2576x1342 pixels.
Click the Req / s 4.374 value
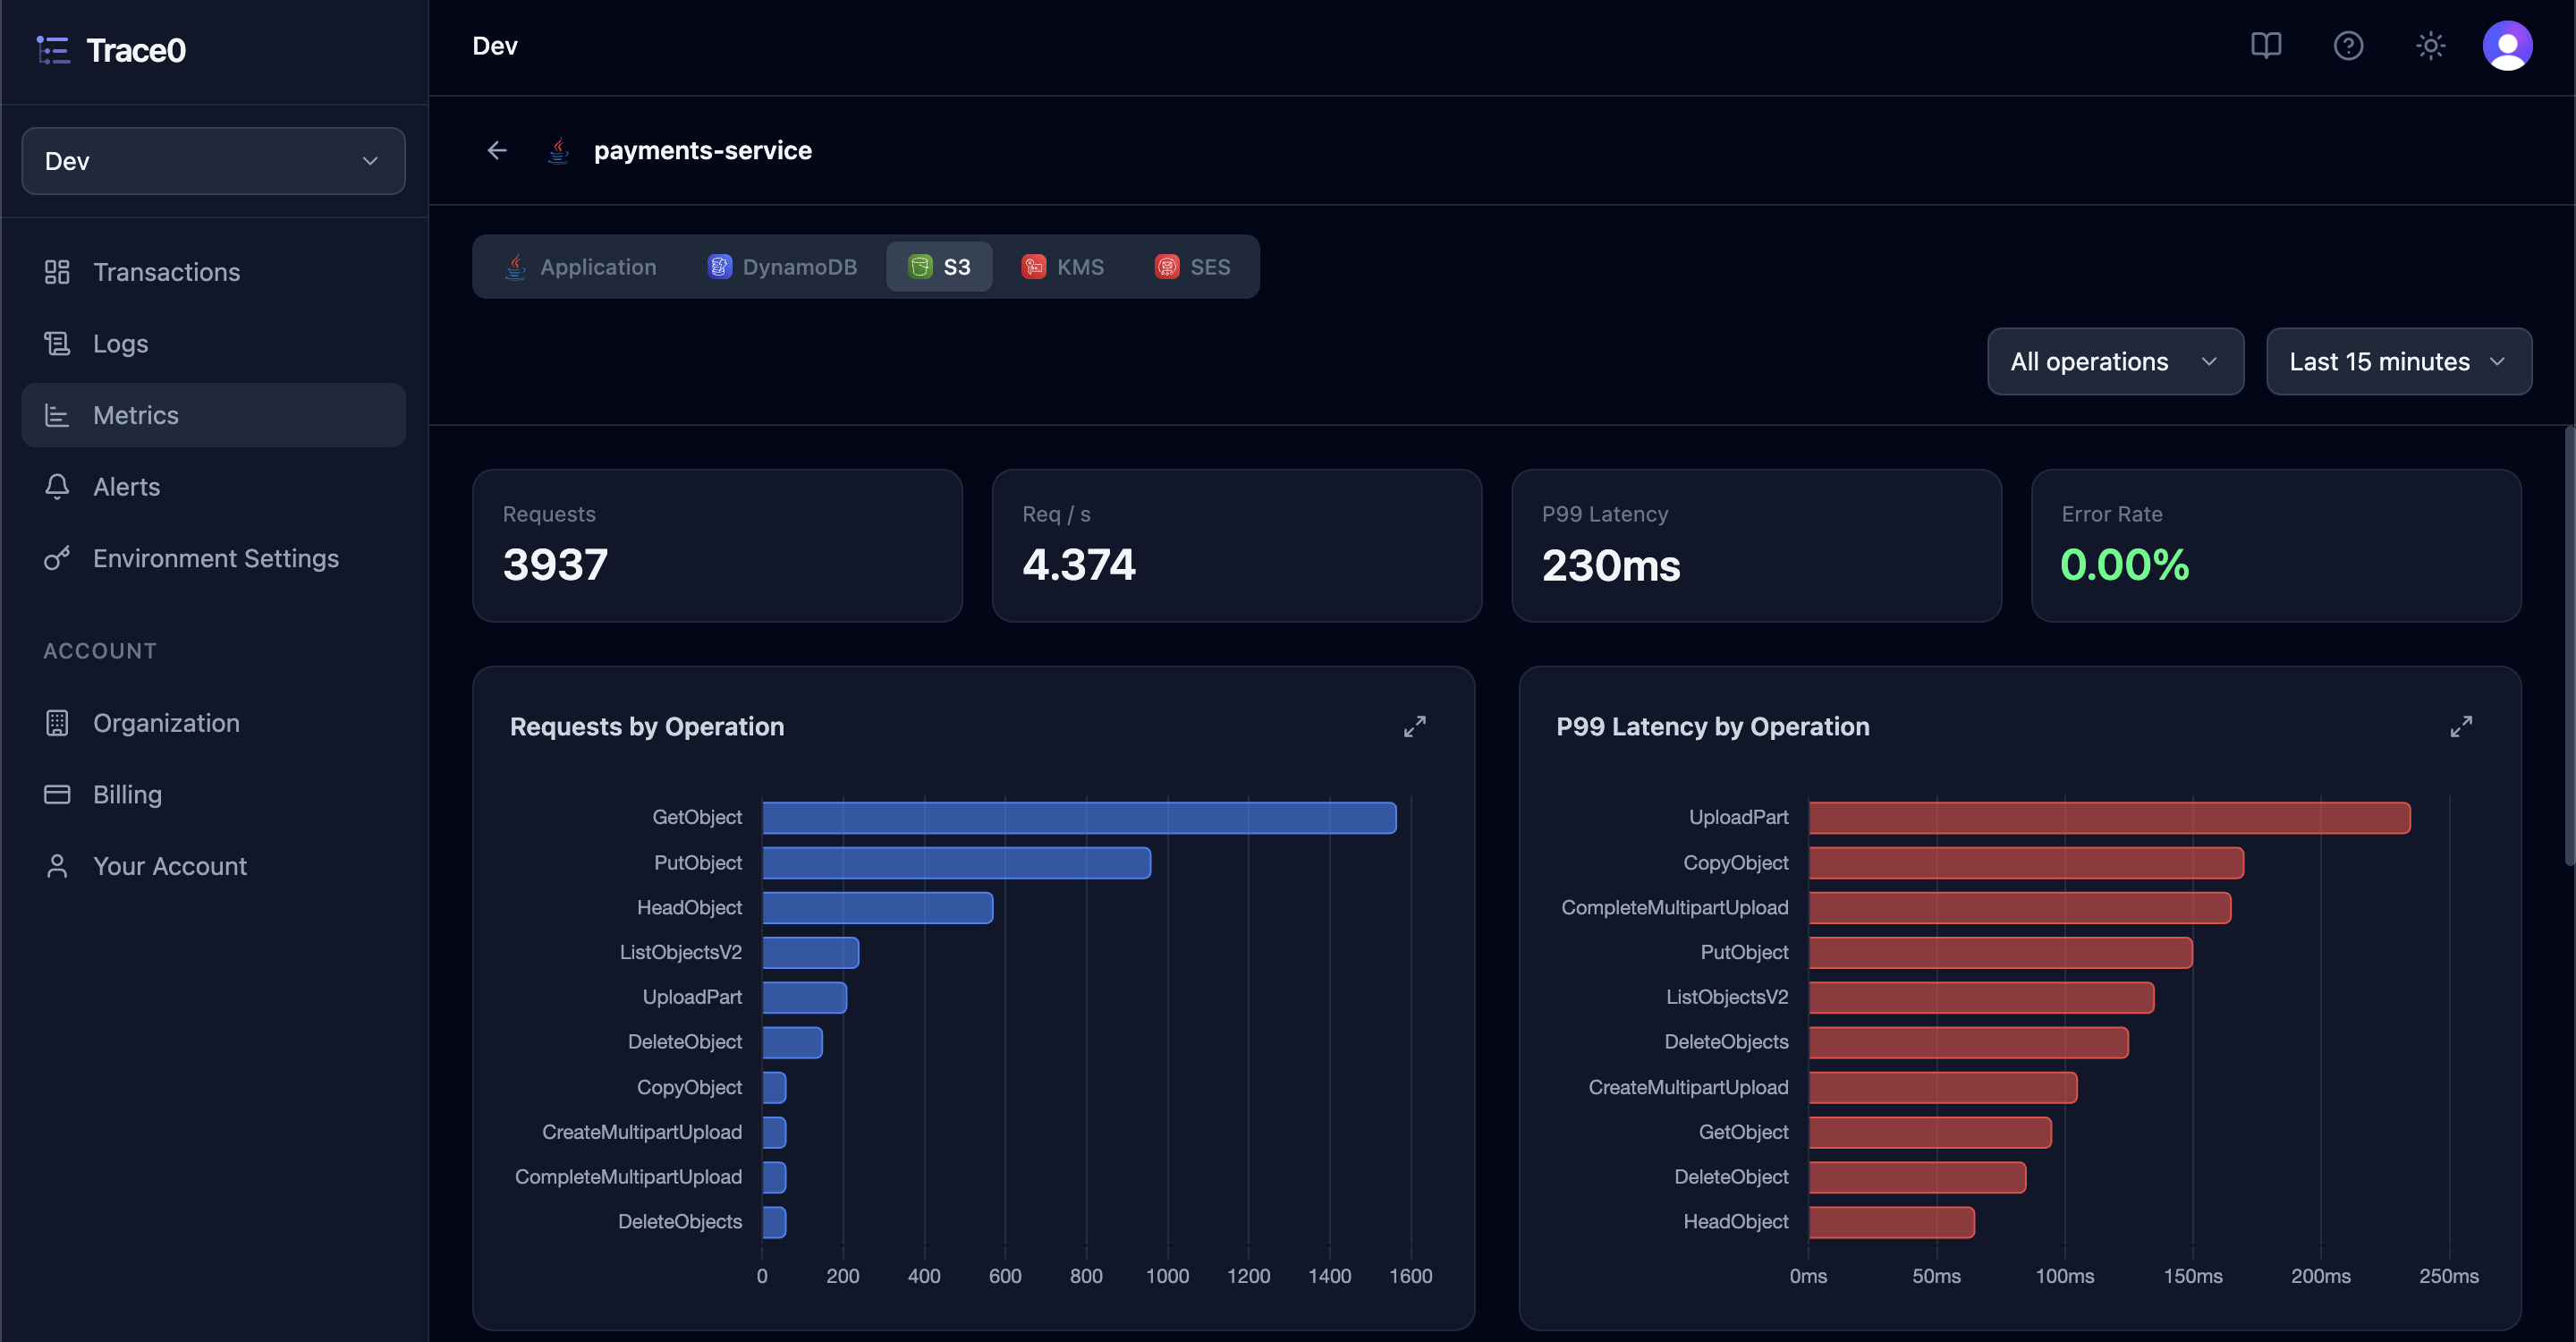coord(1078,565)
